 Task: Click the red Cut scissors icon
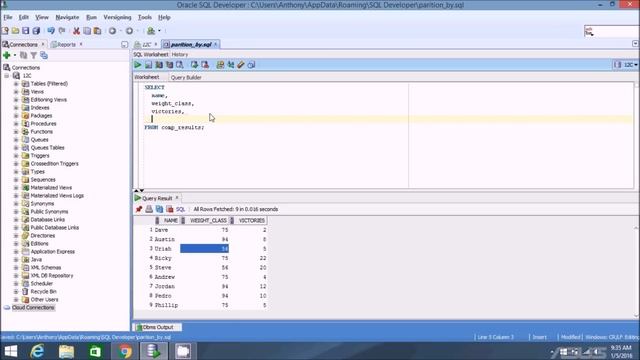tap(76, 31)
